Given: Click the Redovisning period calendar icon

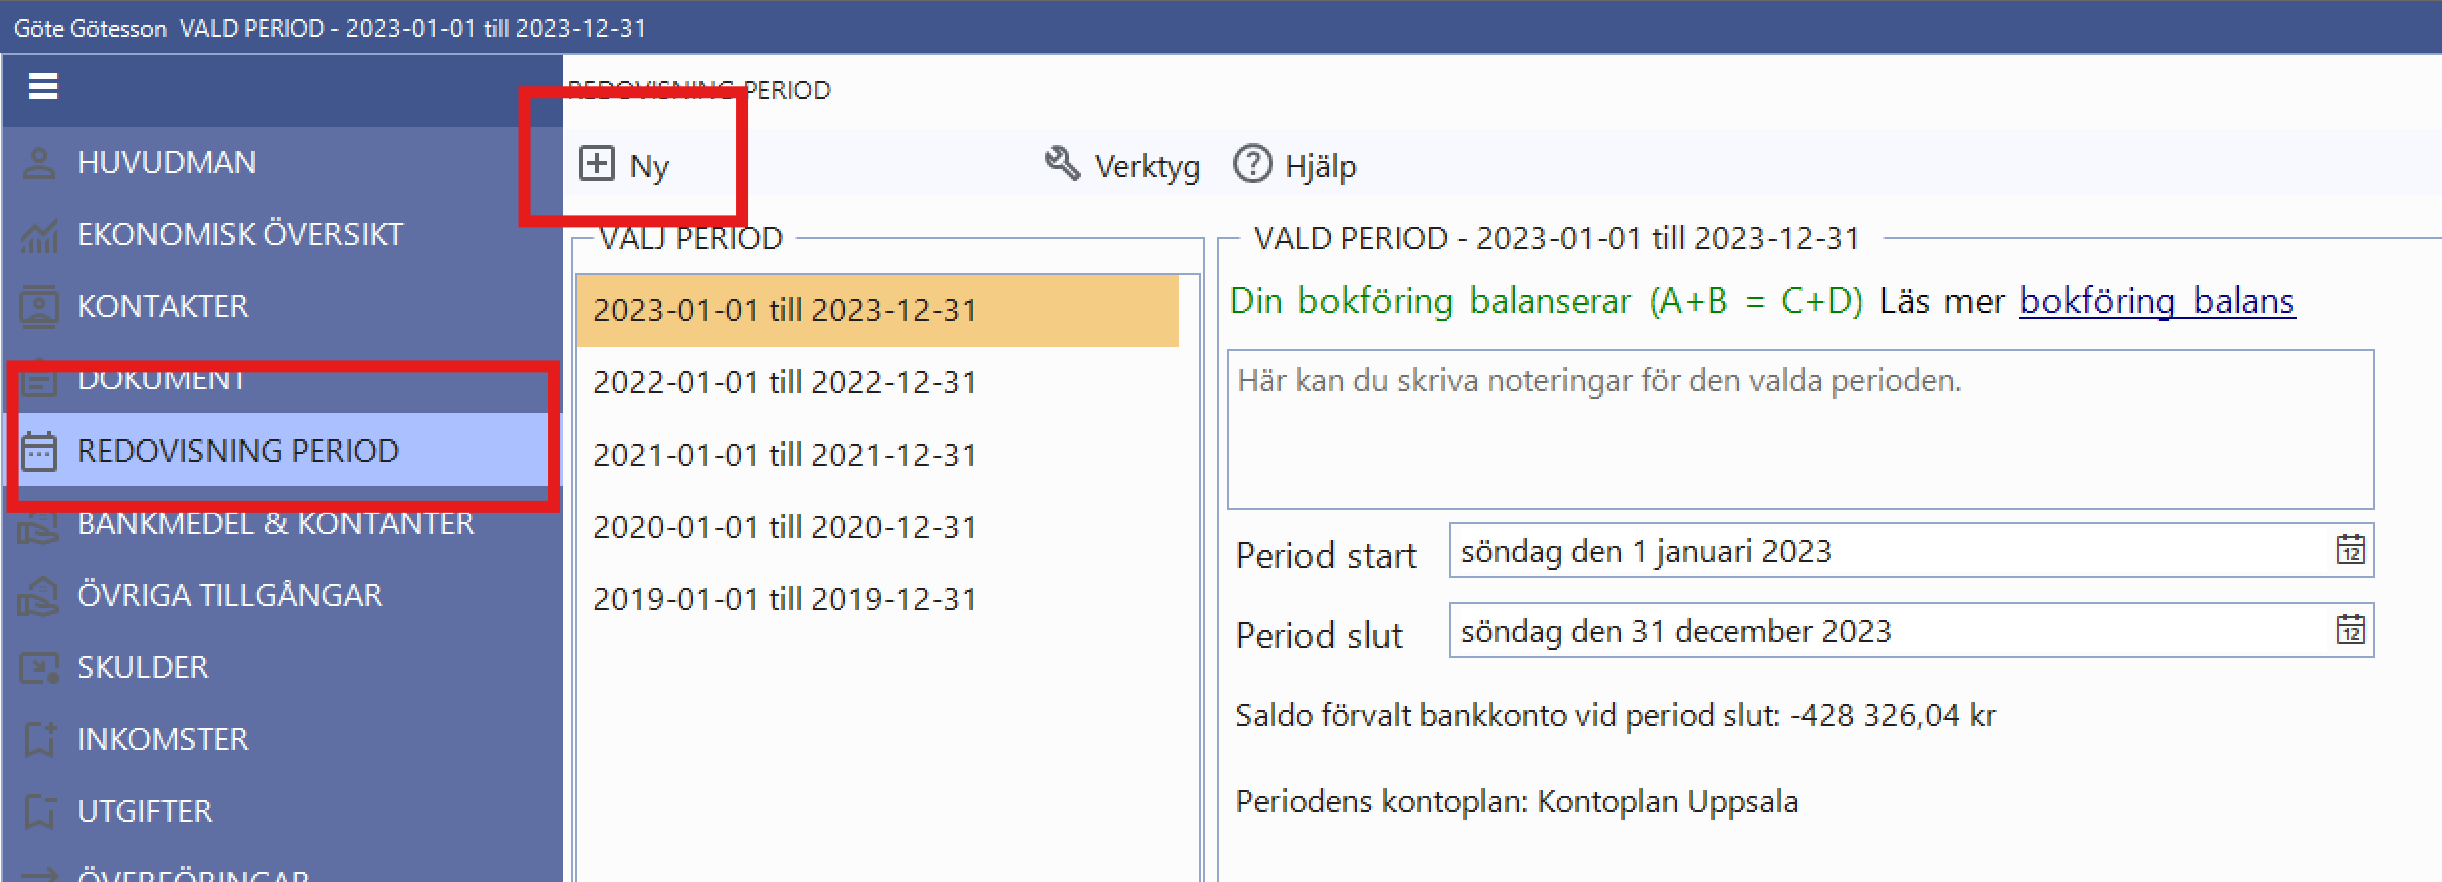Looking at the screenshot, I should [39, 451].
